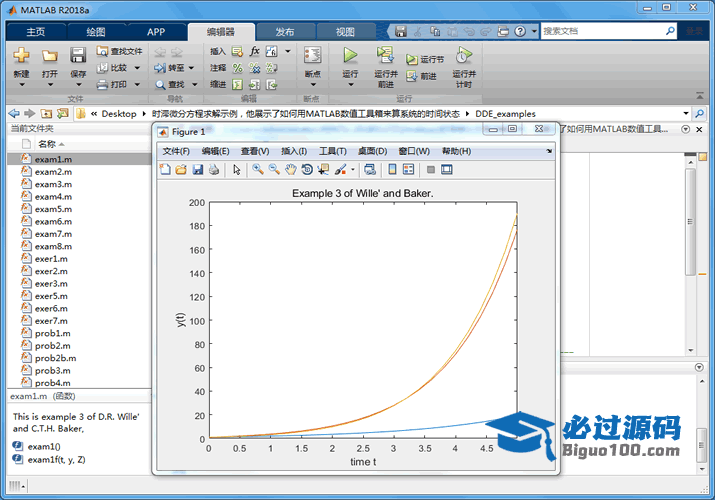Viewport: 715px width, 500px height.
Task: Select prob4.m in file list
Action: click(52, 383)
